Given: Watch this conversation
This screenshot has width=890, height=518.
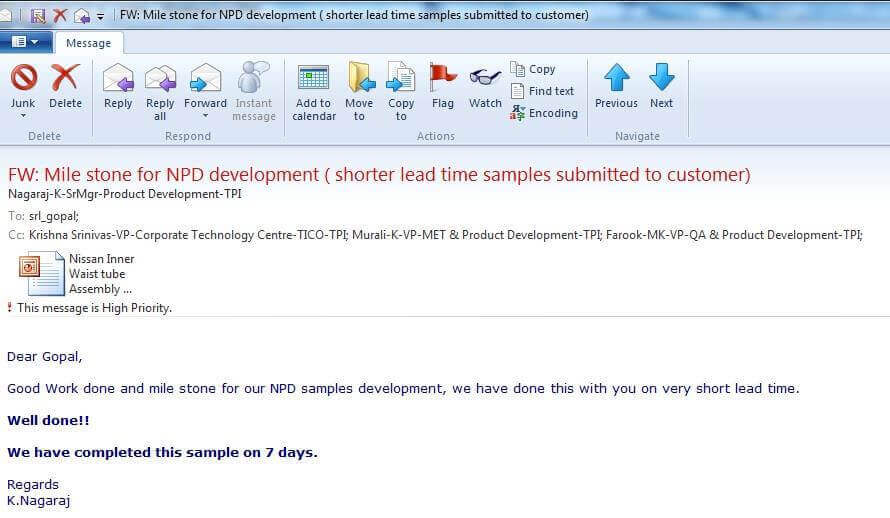Looking at the screenshot, I should (x=485, y=86).
